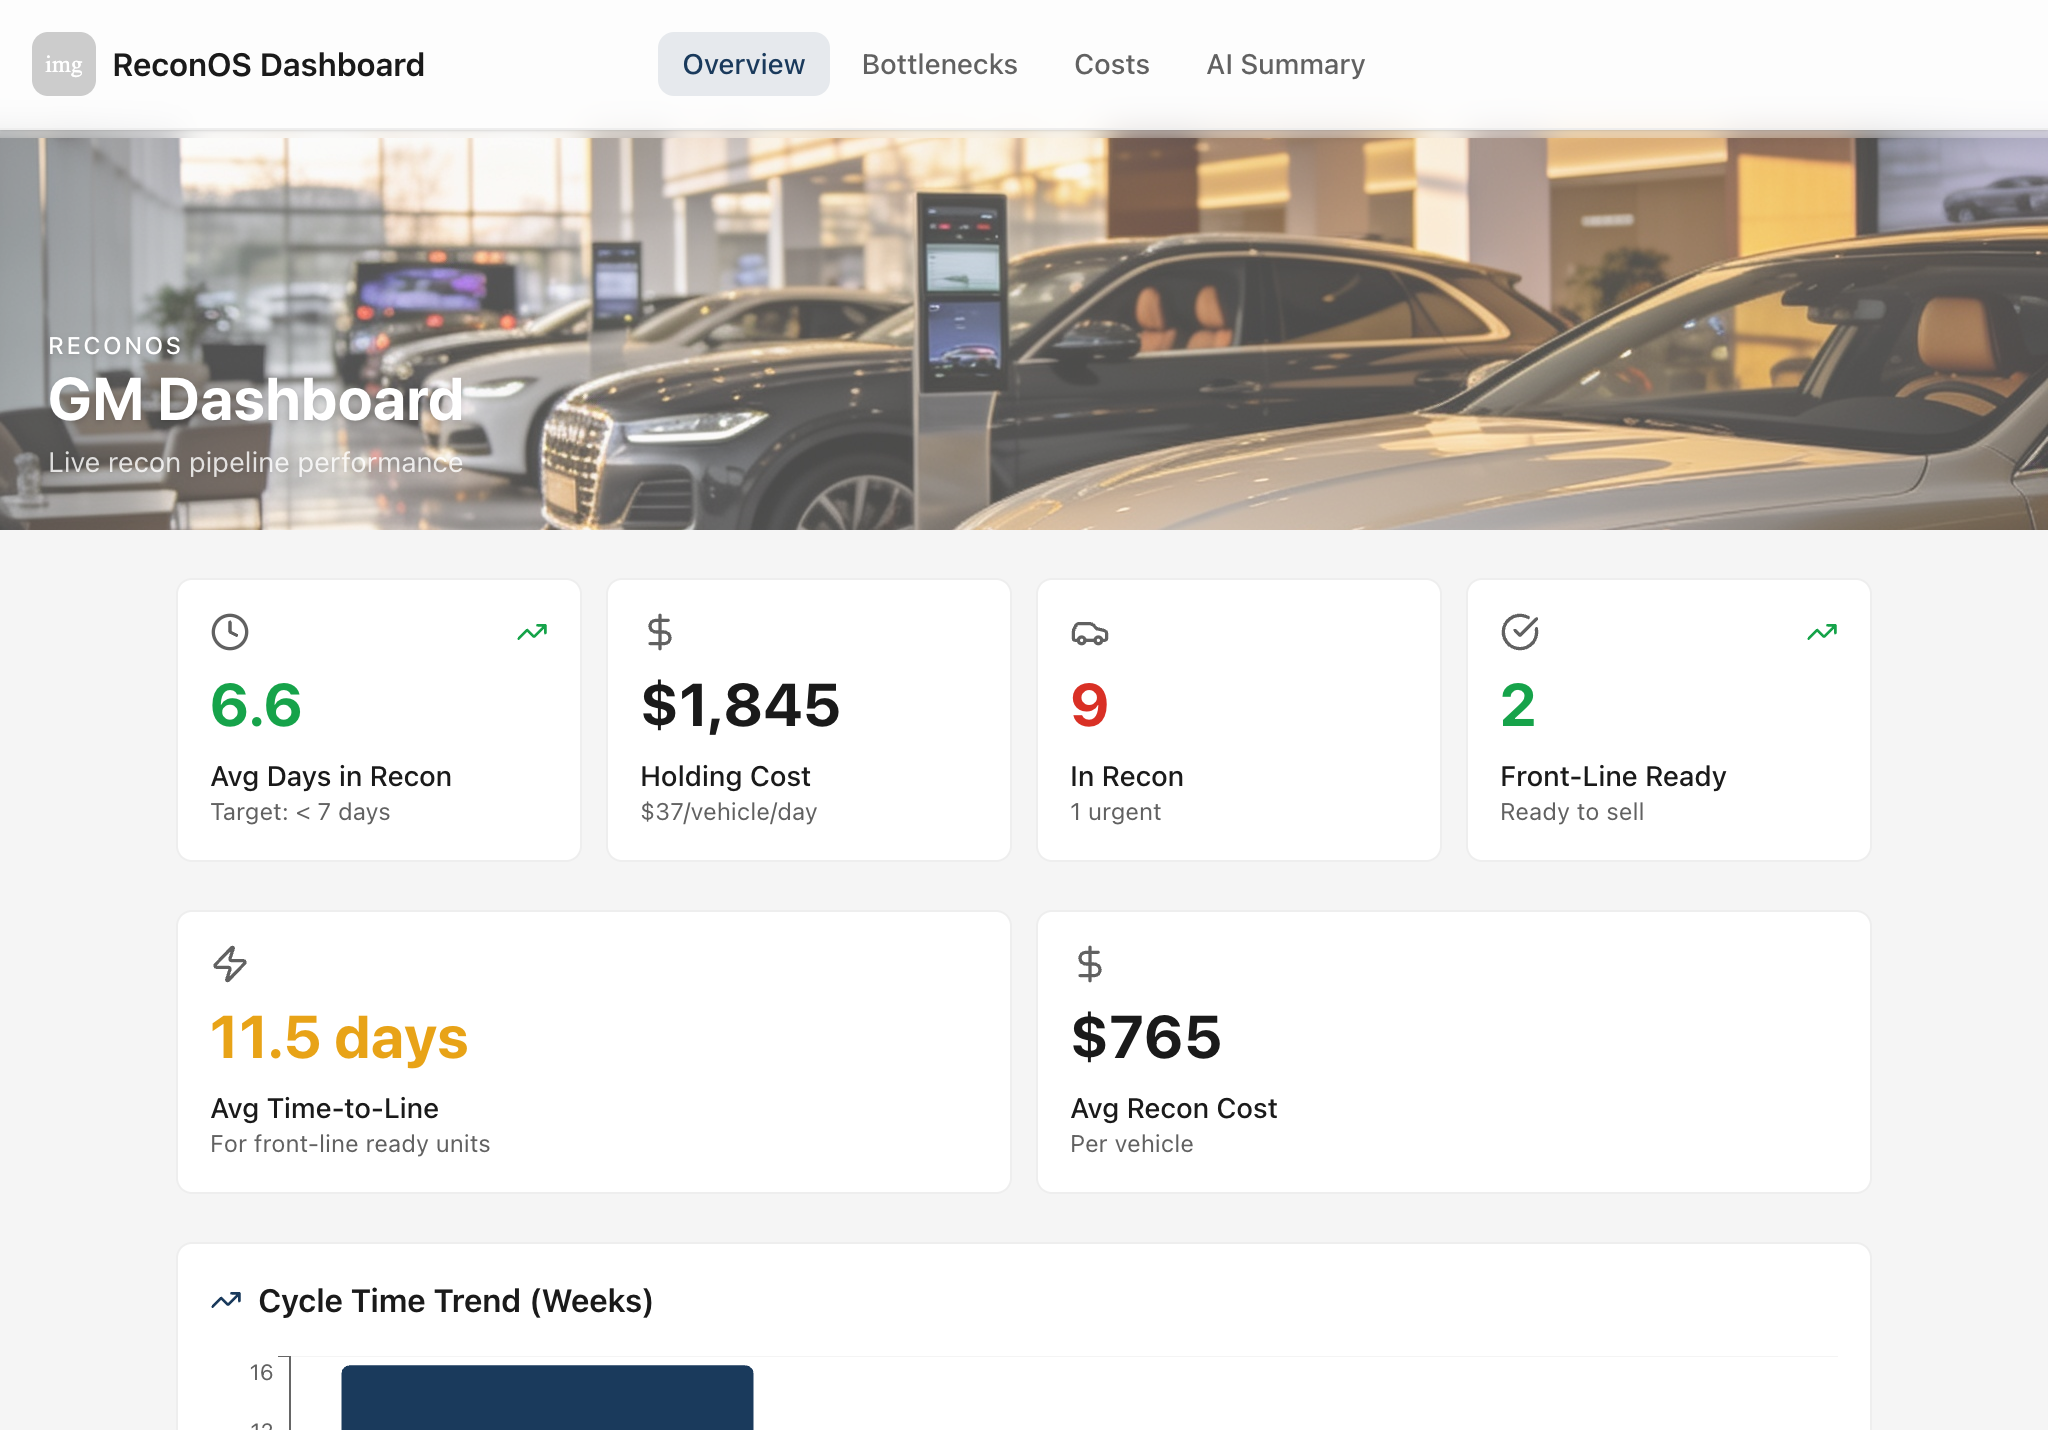2048x1430 pixels.
Task: Click the ReconOS Dashboard title
Action: point(268,65)
